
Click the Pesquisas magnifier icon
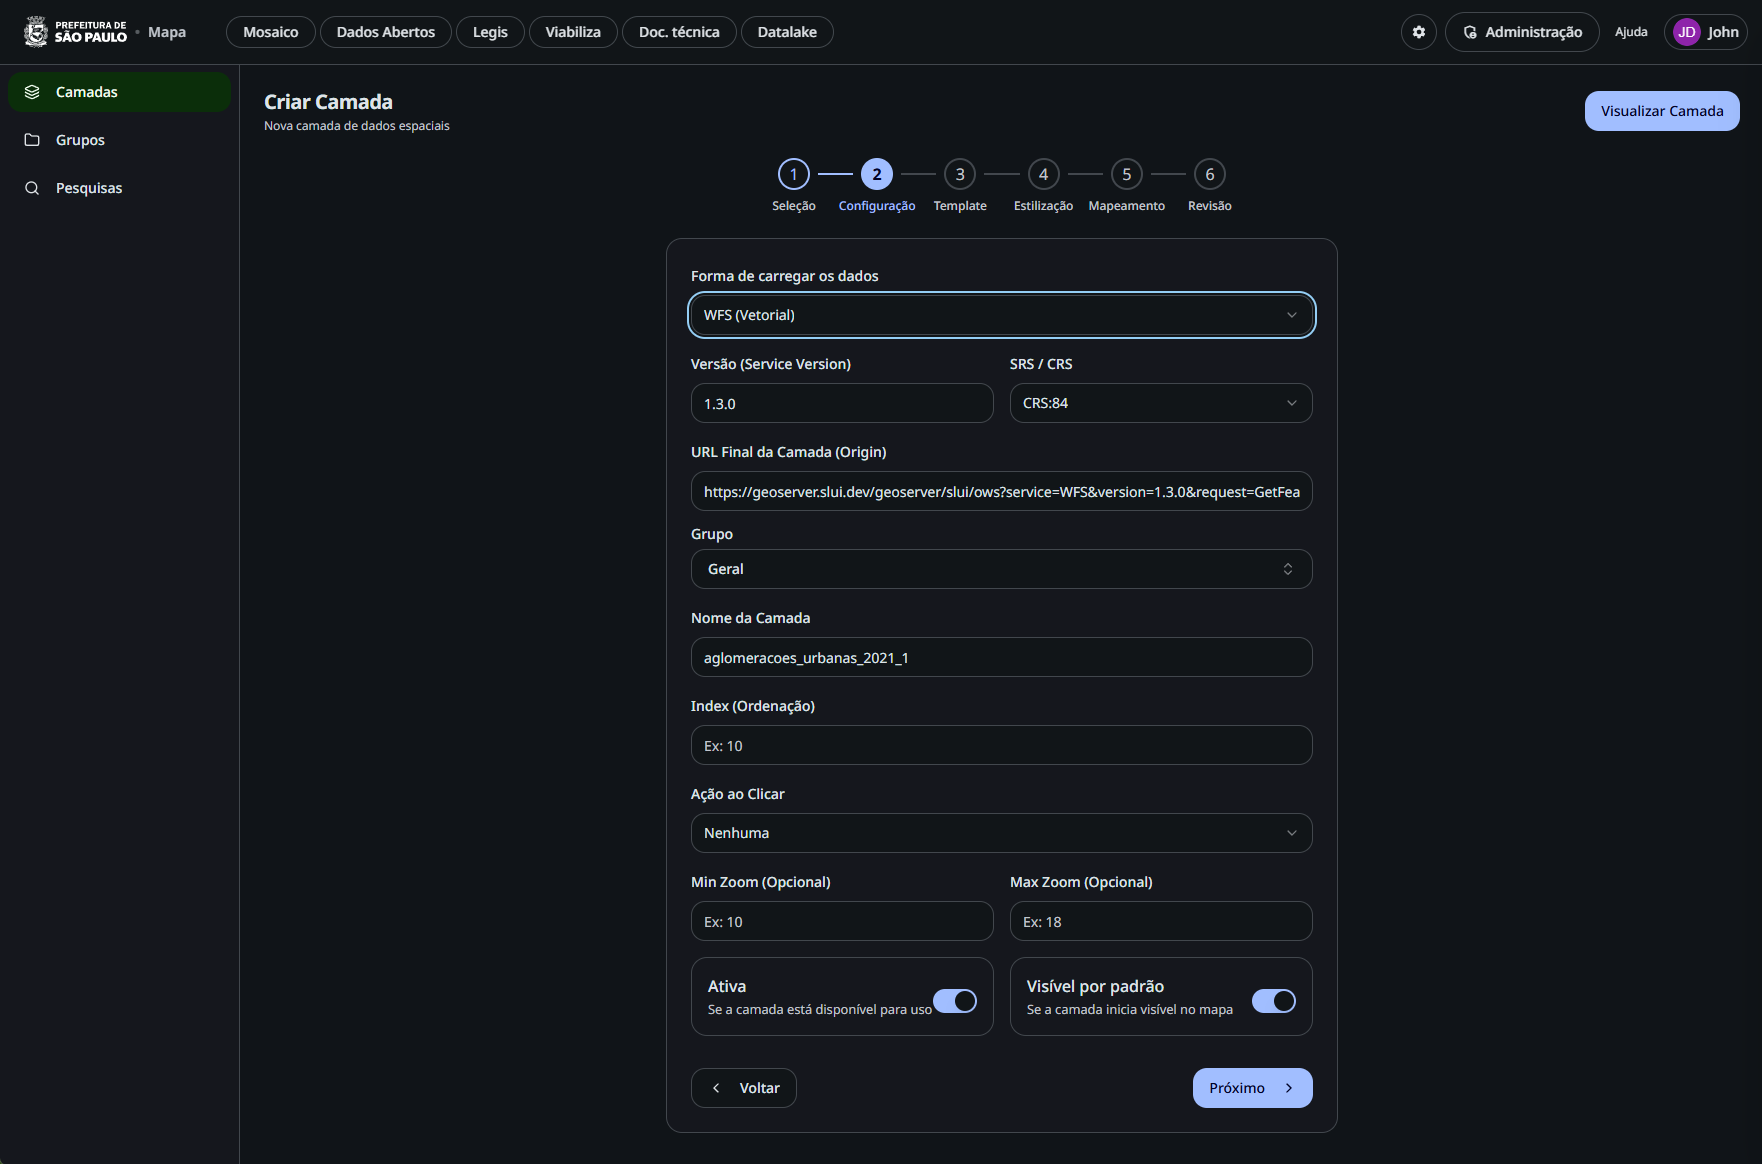pyautogui.click(x=32, y=188)
